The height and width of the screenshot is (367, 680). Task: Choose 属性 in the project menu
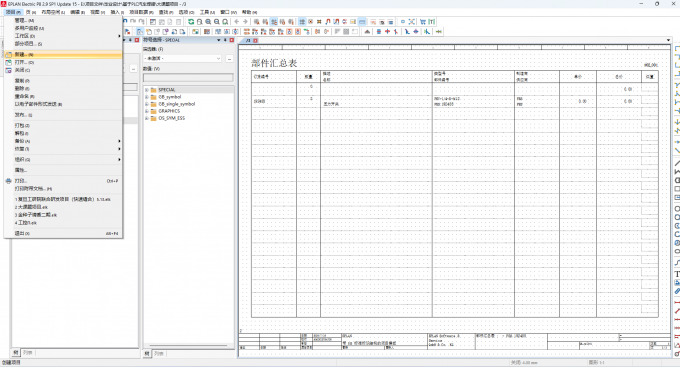tap(63, 170)
